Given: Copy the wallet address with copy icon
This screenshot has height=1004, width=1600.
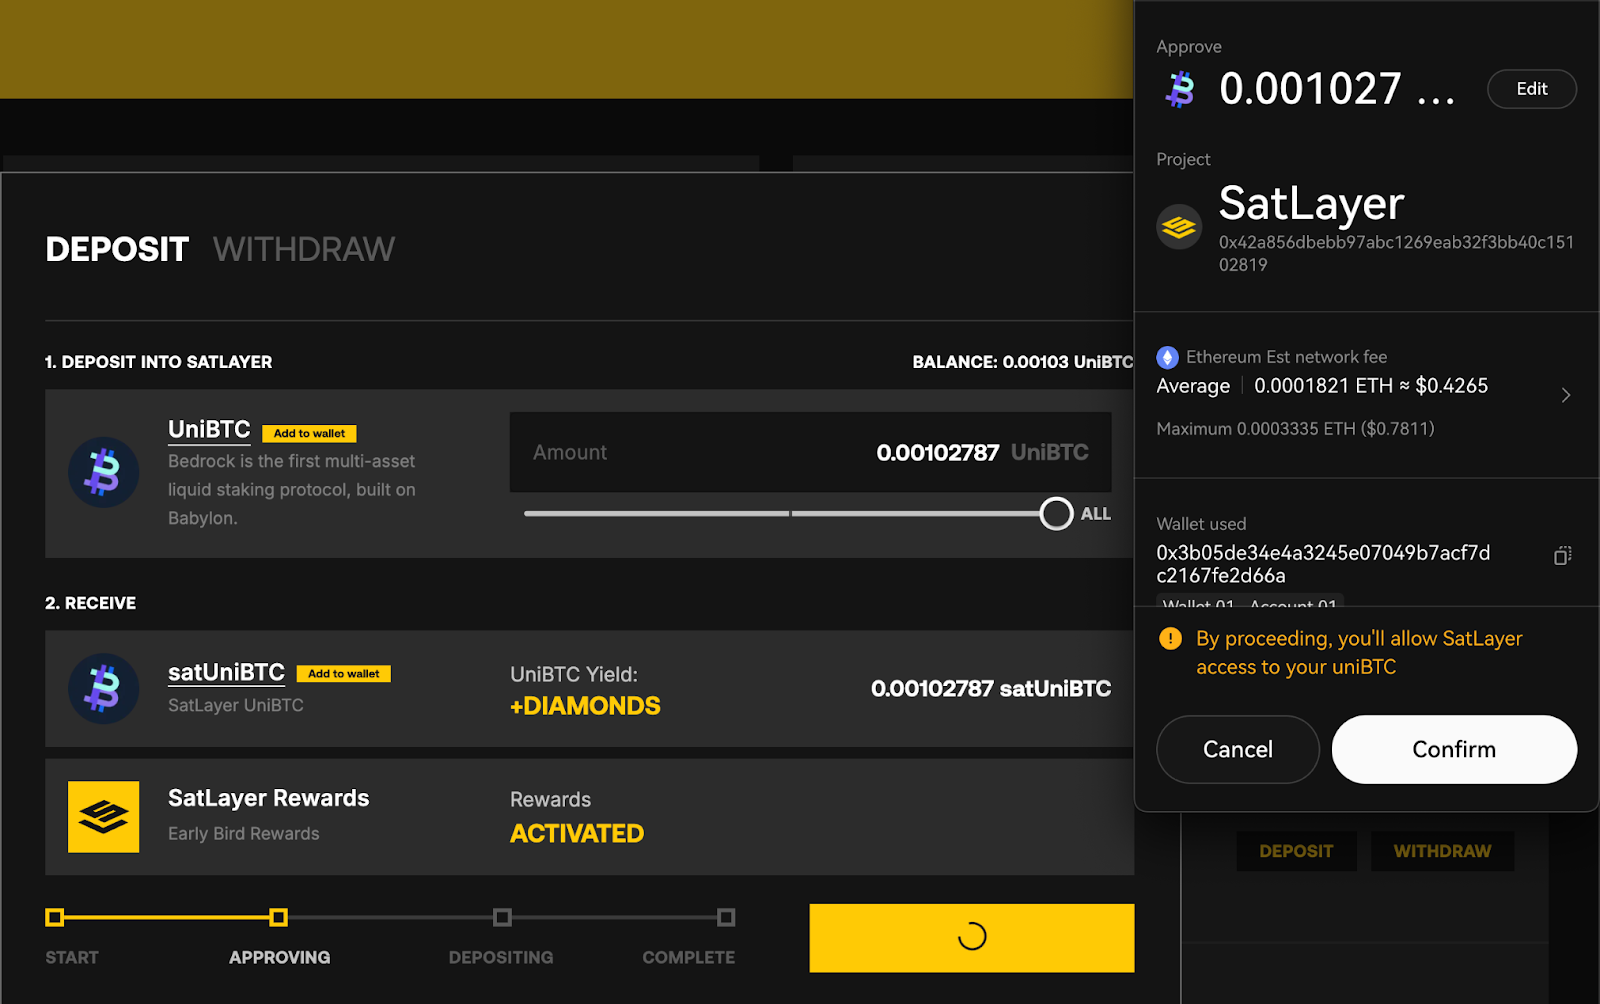Looking at the screenshot, I should [x=1563, y=555].
